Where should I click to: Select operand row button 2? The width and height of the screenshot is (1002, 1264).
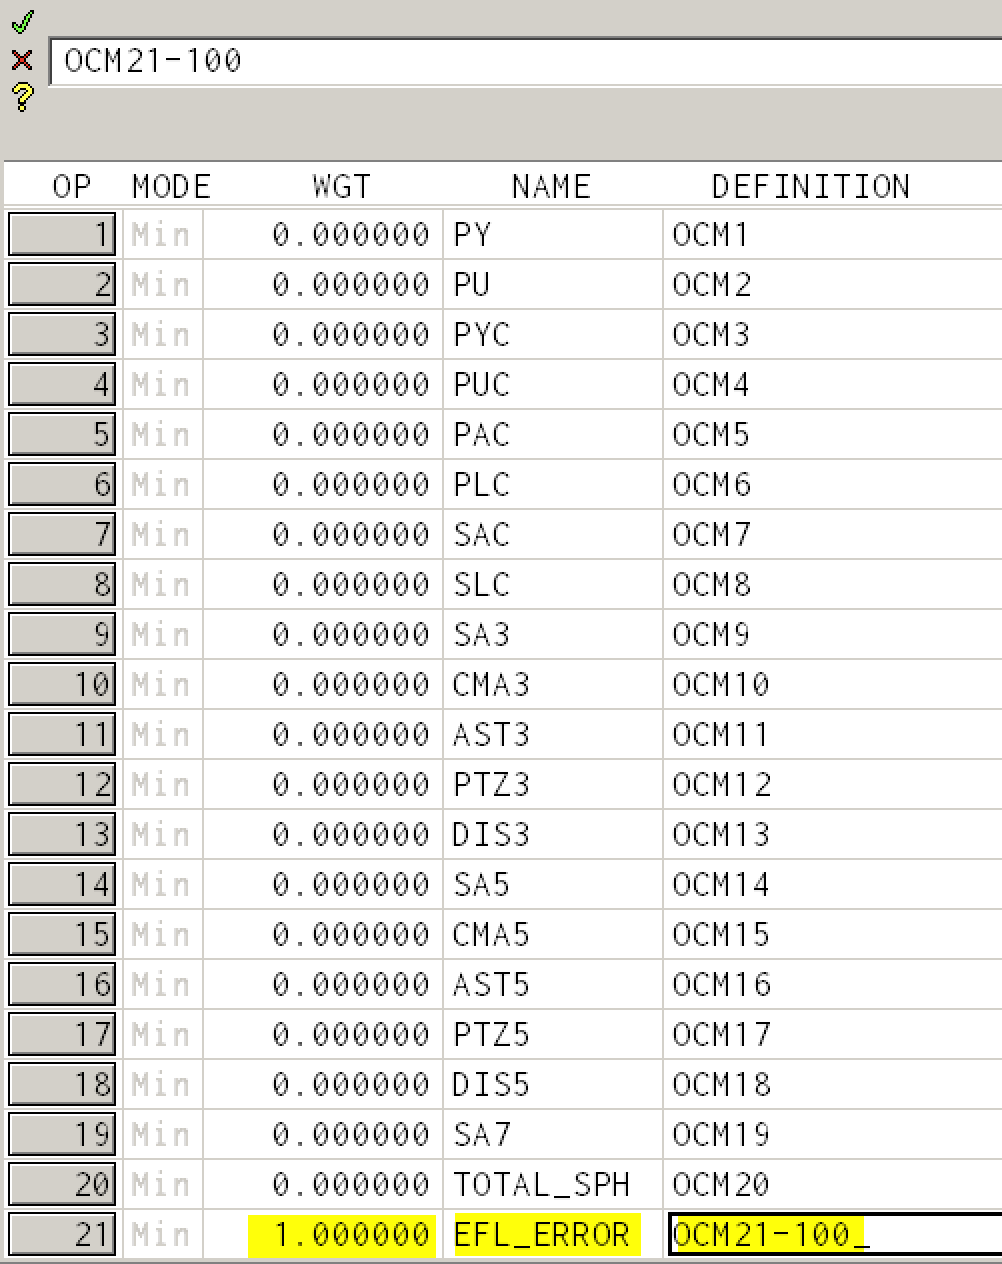point(62,284)
